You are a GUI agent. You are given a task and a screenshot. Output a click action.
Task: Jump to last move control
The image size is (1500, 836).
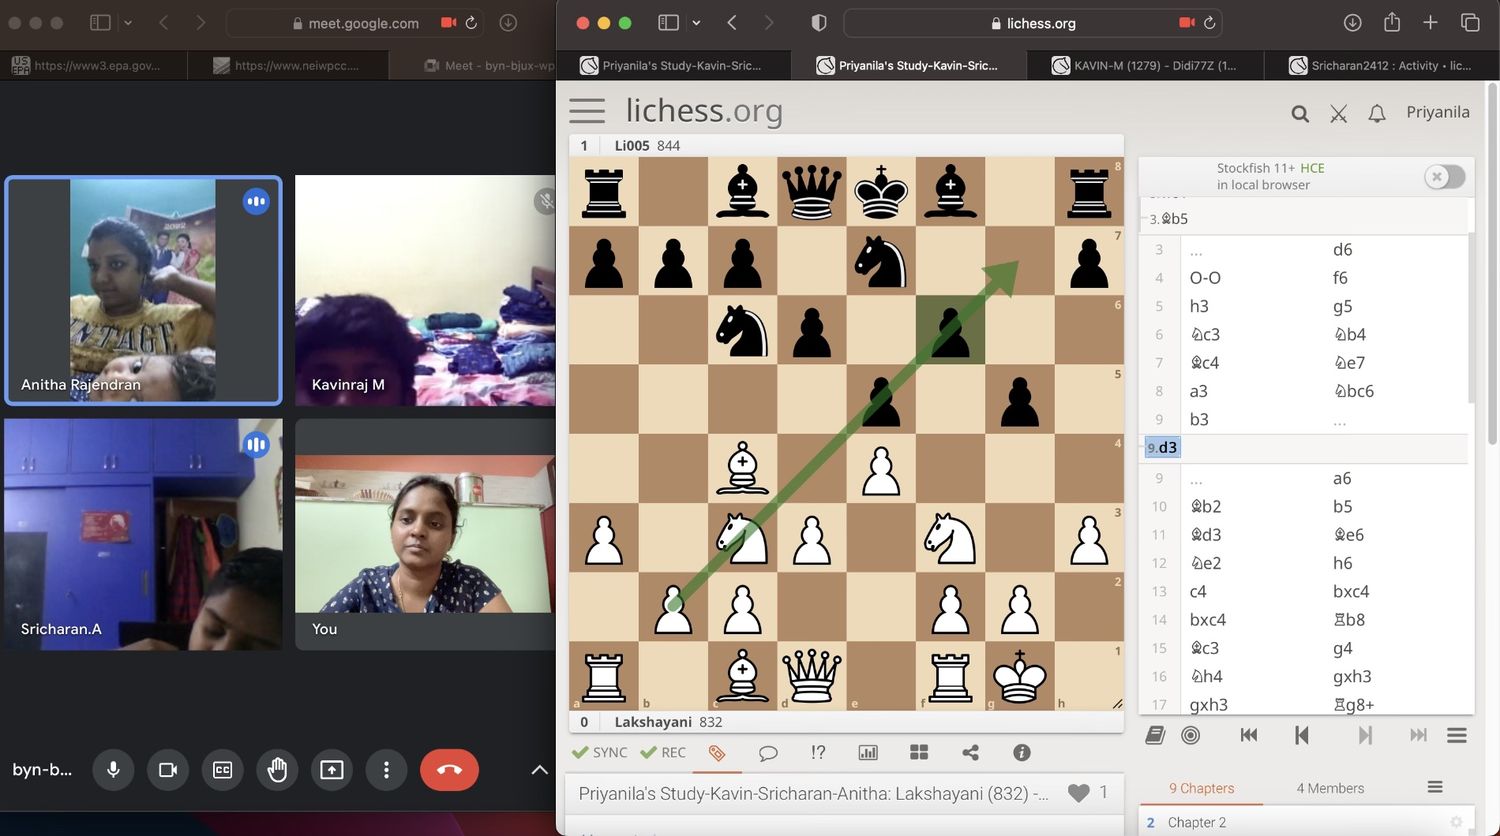click(x=1418, y=735)
